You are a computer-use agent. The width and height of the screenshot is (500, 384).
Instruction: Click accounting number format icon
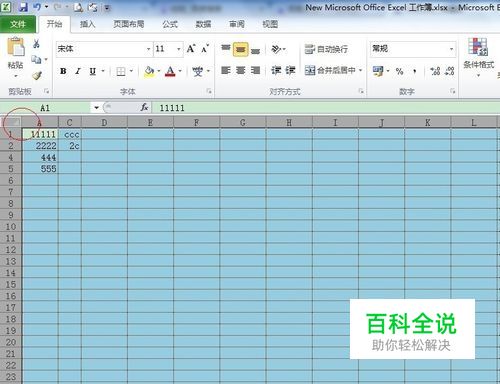[378, 71]
